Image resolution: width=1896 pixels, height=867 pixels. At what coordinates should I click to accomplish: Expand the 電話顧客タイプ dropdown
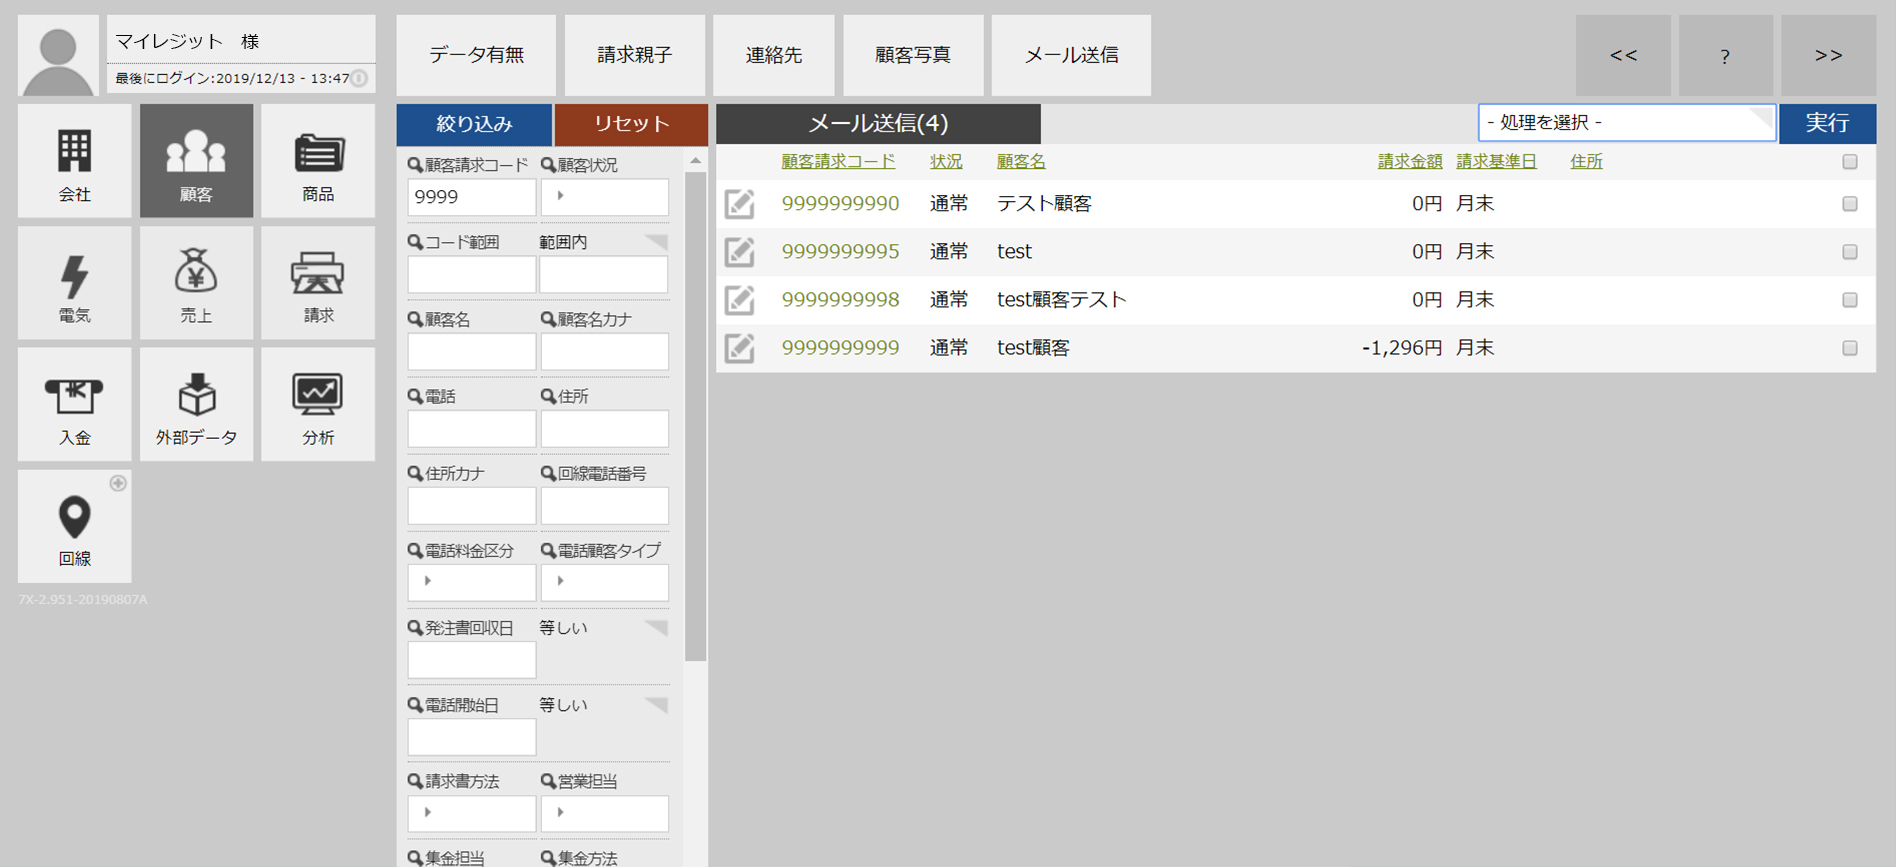[x=604, y=582]
